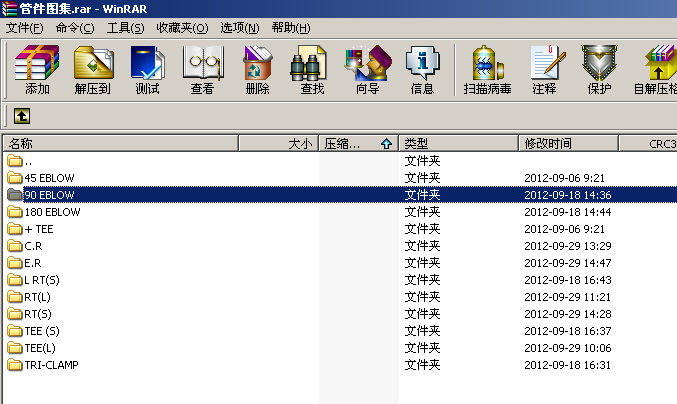This screenshot has width=677, height=404.
Task: Sort by Packed (压缩...) column header
Action: tap(359, 143)
